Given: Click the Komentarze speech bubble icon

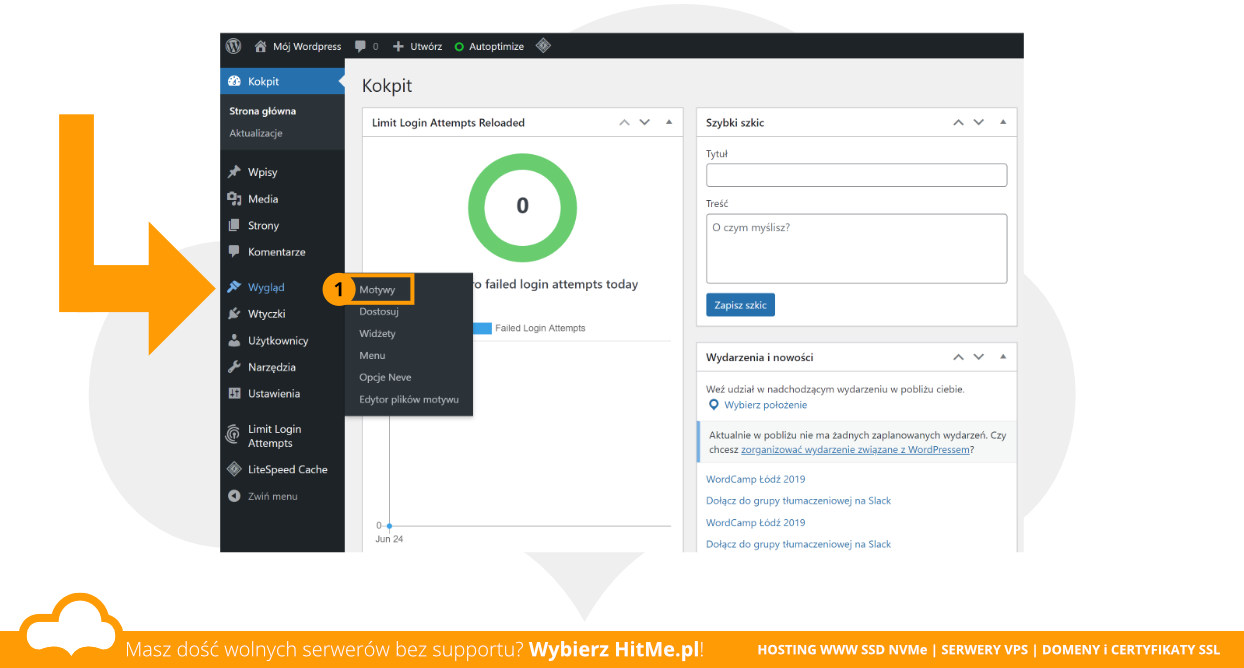Looking at the screenshot, I should coord(234,252).
